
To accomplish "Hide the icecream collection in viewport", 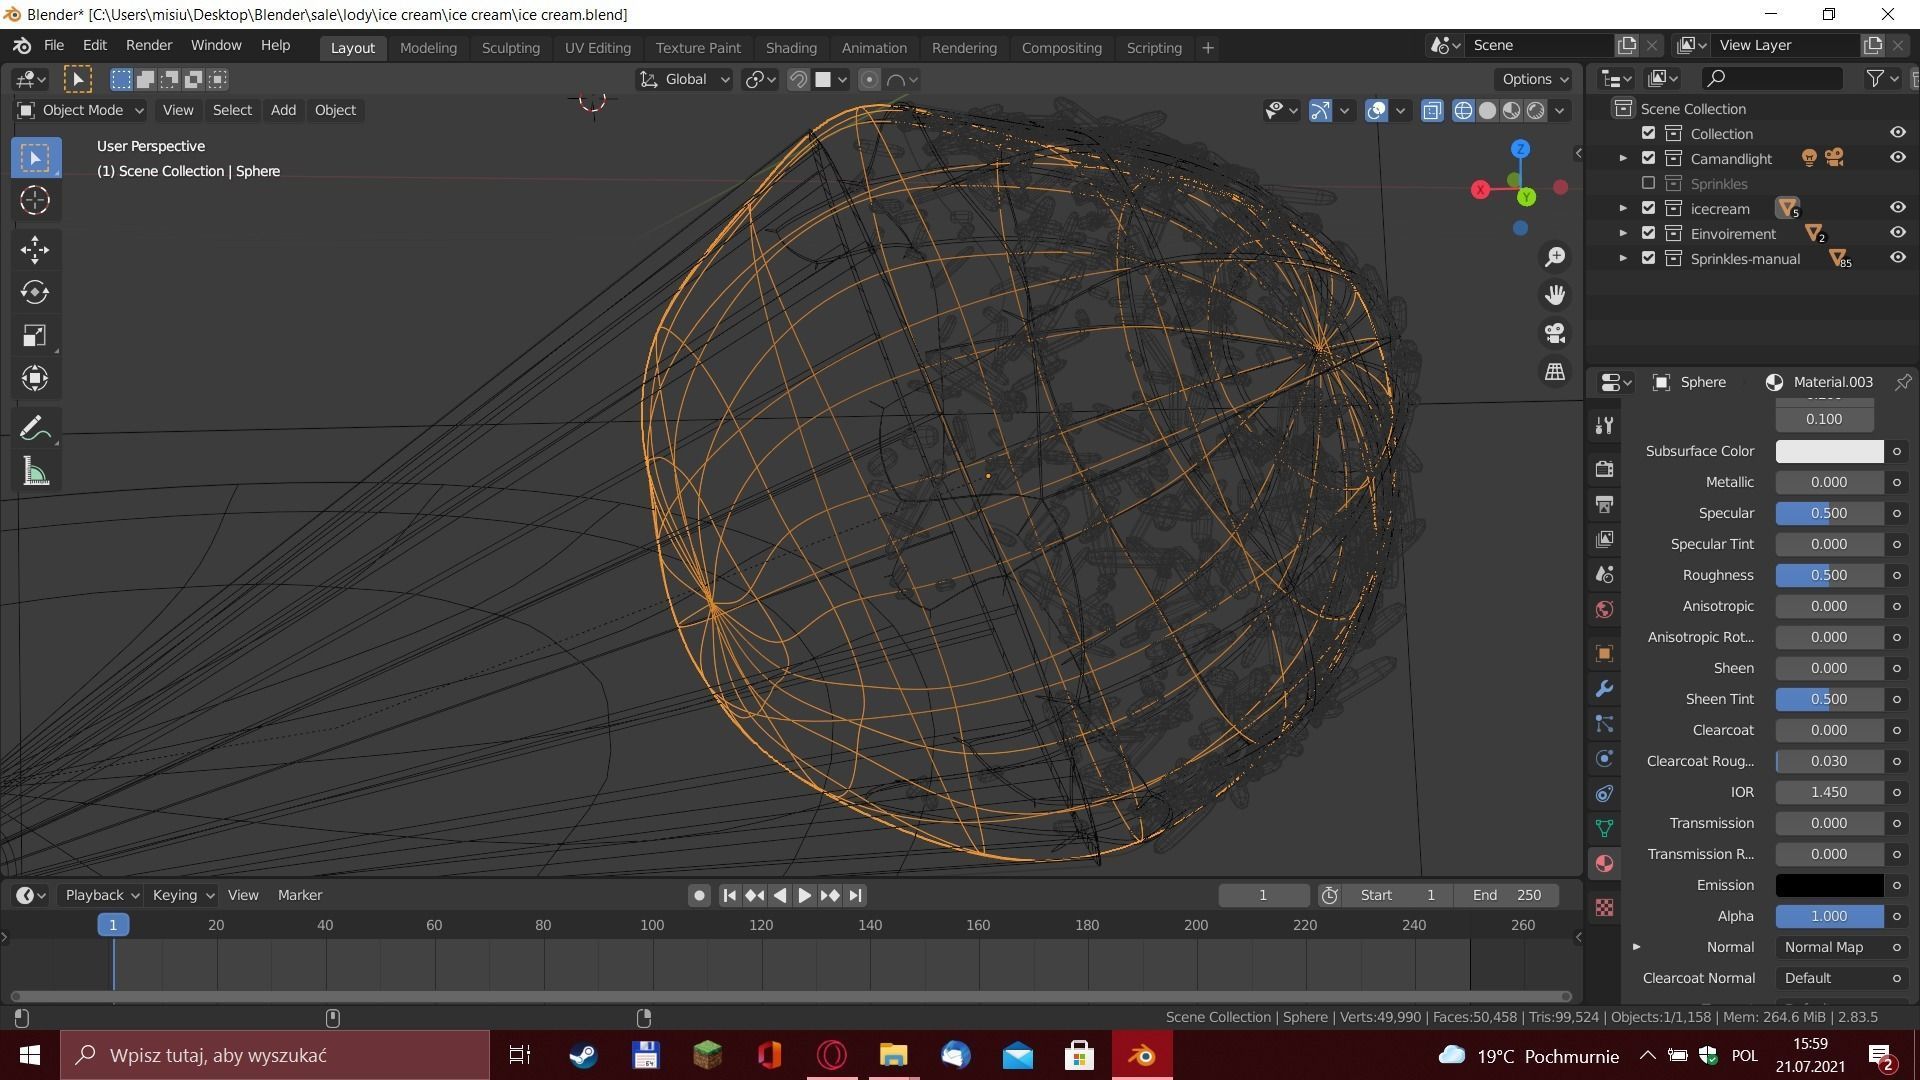I will click(x=1897, y=208).
